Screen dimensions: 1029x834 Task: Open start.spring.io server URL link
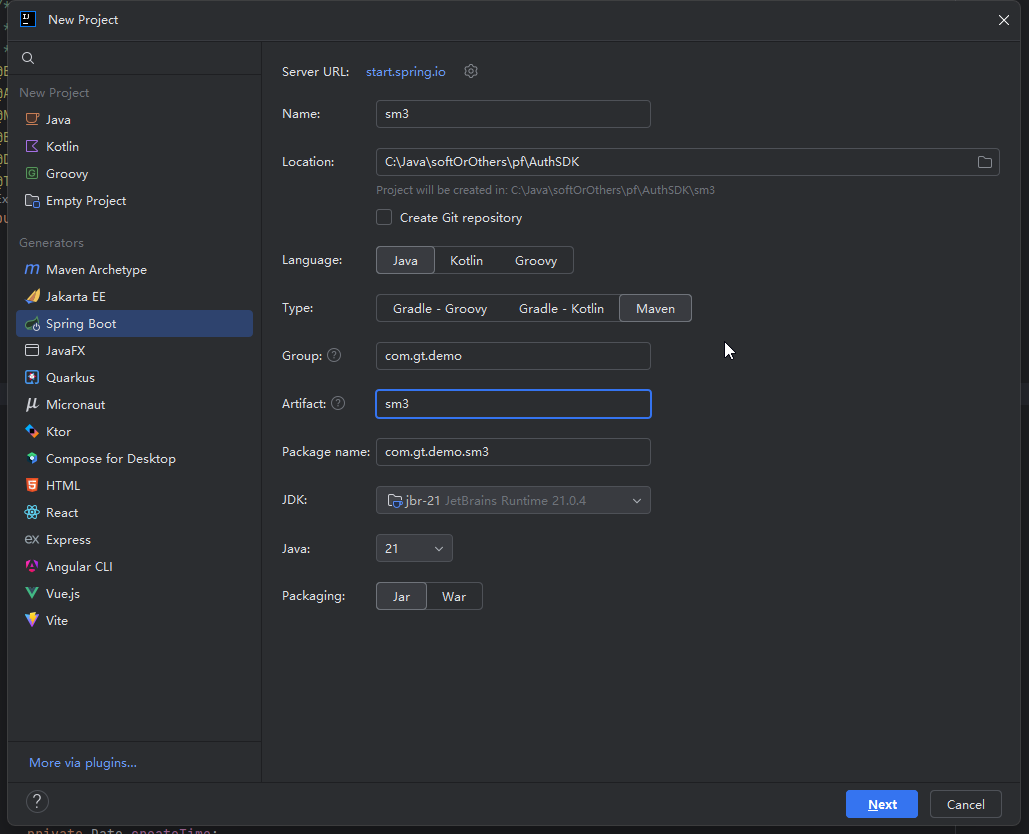pyautogui.click(x=406, y=72)
